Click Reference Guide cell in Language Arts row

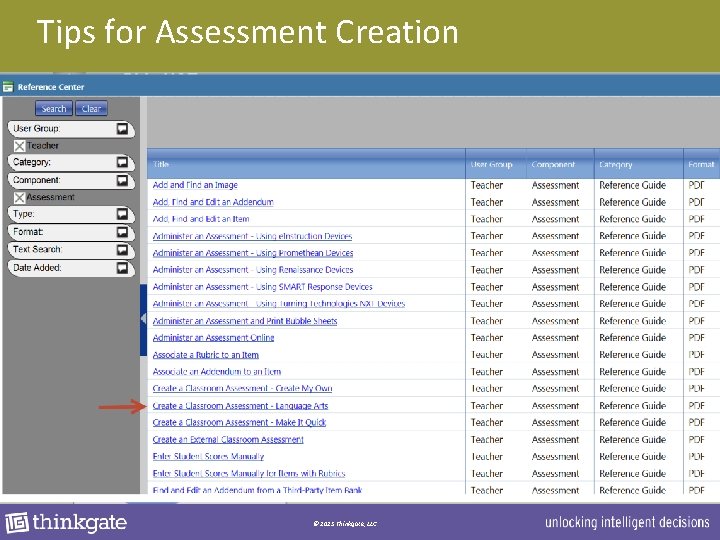632,406
